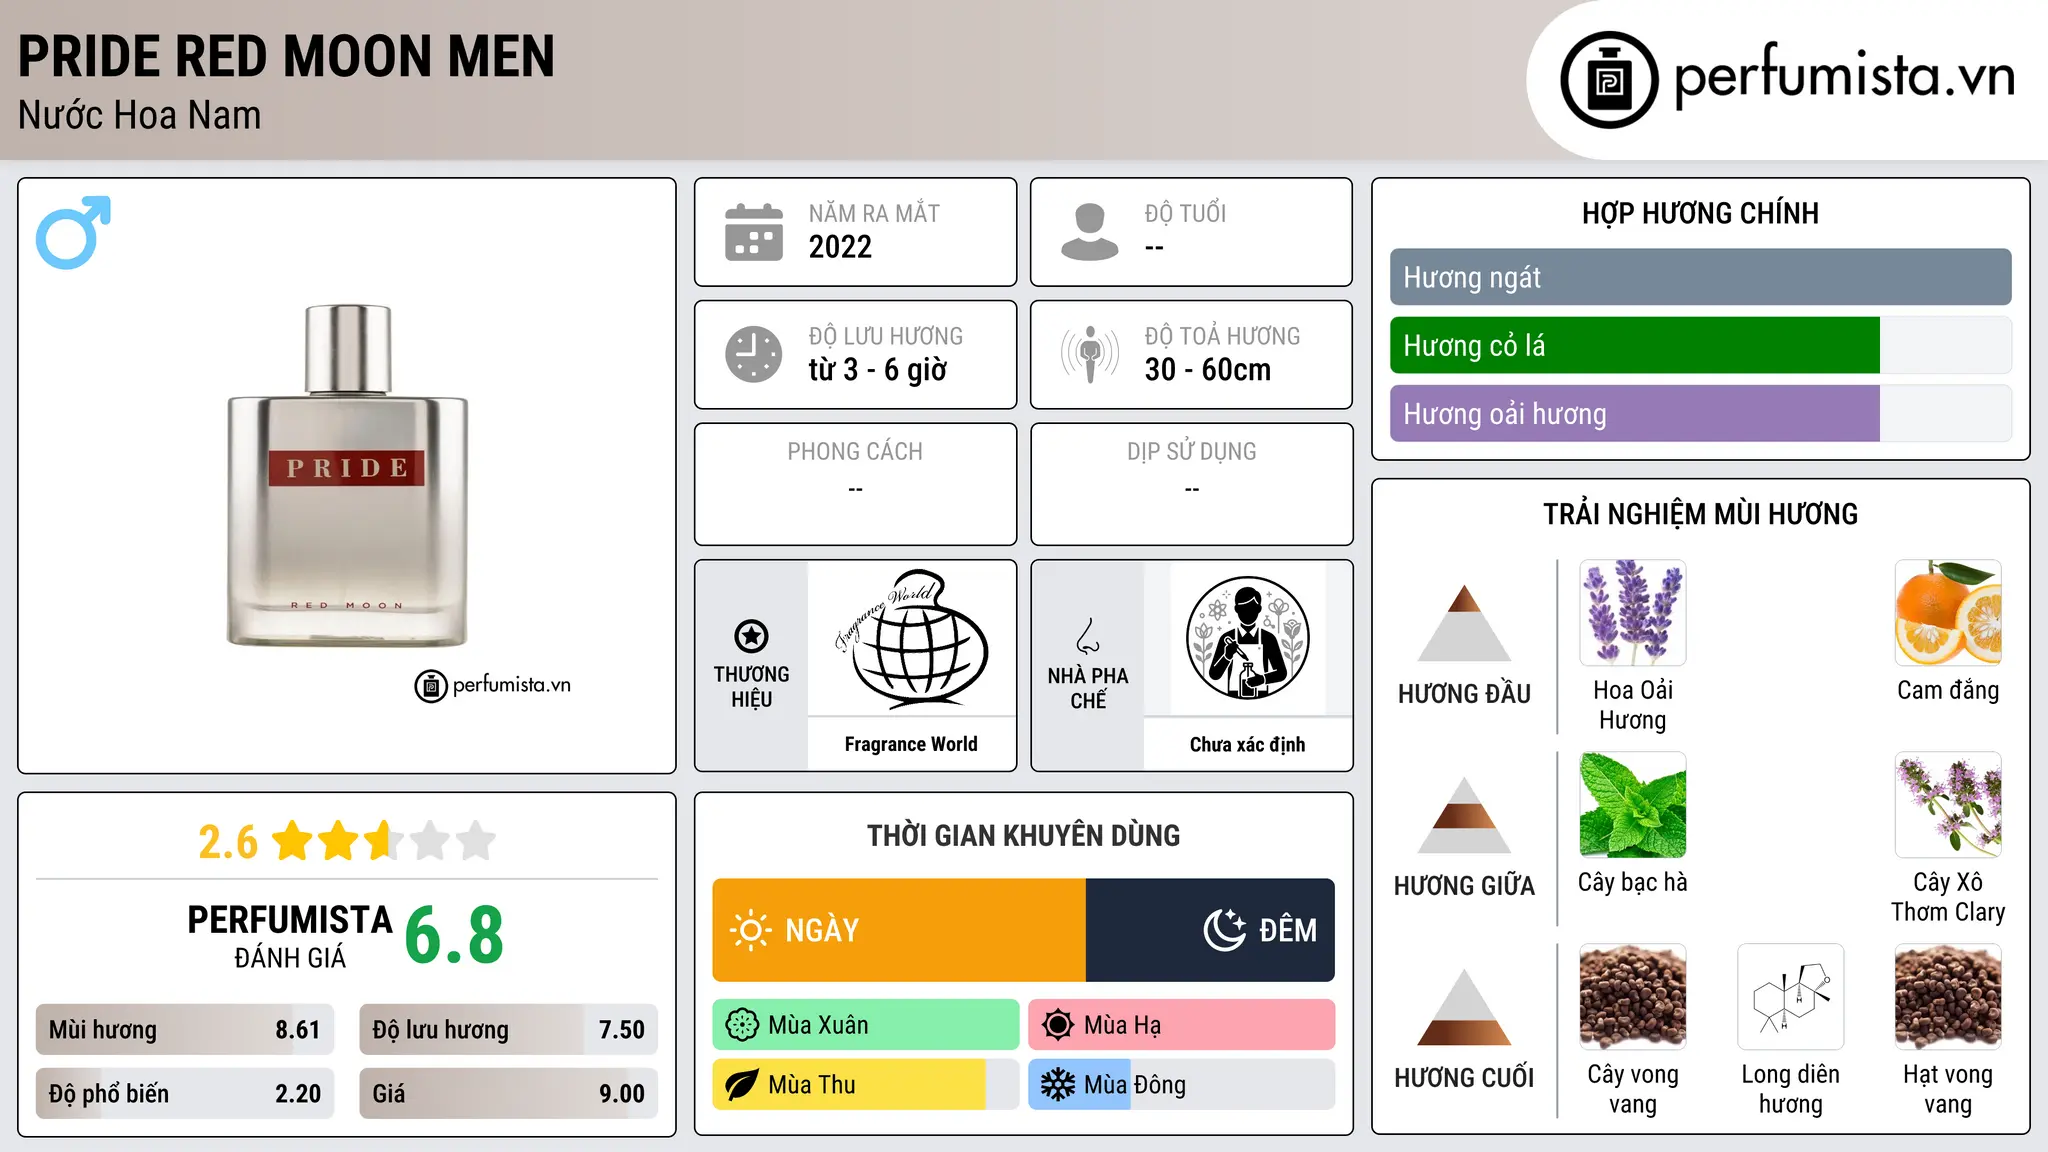
Task: Click the spring flower icon
Action: tap(742, 1025)
